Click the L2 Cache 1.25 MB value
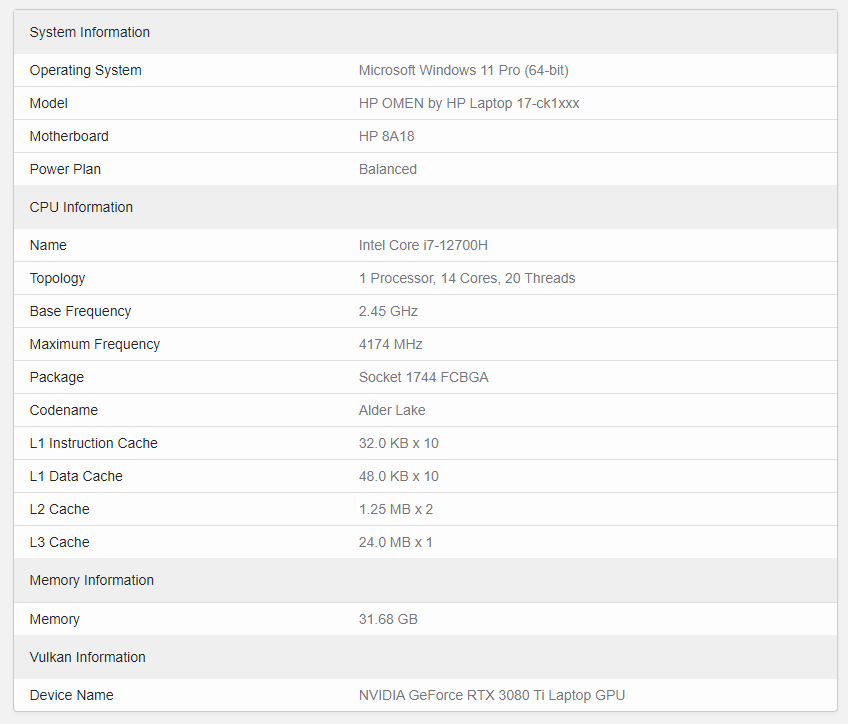 click(396, 509)
